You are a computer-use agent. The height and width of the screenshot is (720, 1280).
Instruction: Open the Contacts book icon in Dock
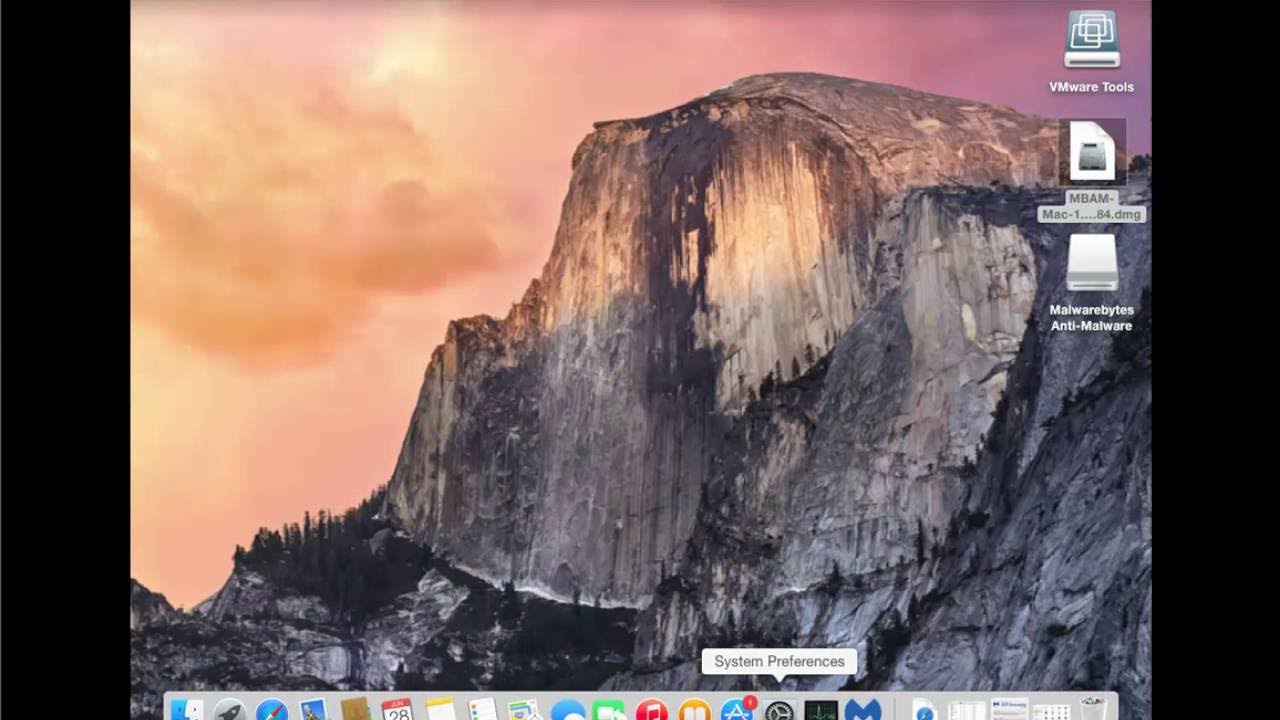click(355, 709)
